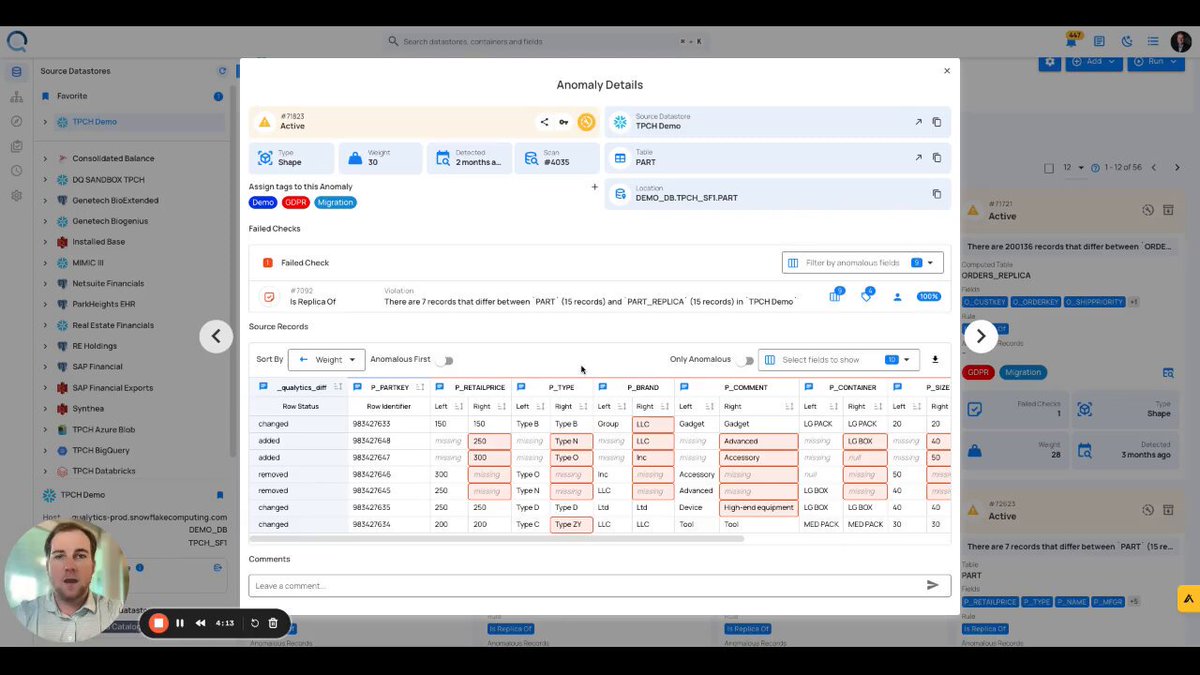Open the TPCH Demo source datastore link
Viewport: 1200px width, 675px height.
[918, 122]
